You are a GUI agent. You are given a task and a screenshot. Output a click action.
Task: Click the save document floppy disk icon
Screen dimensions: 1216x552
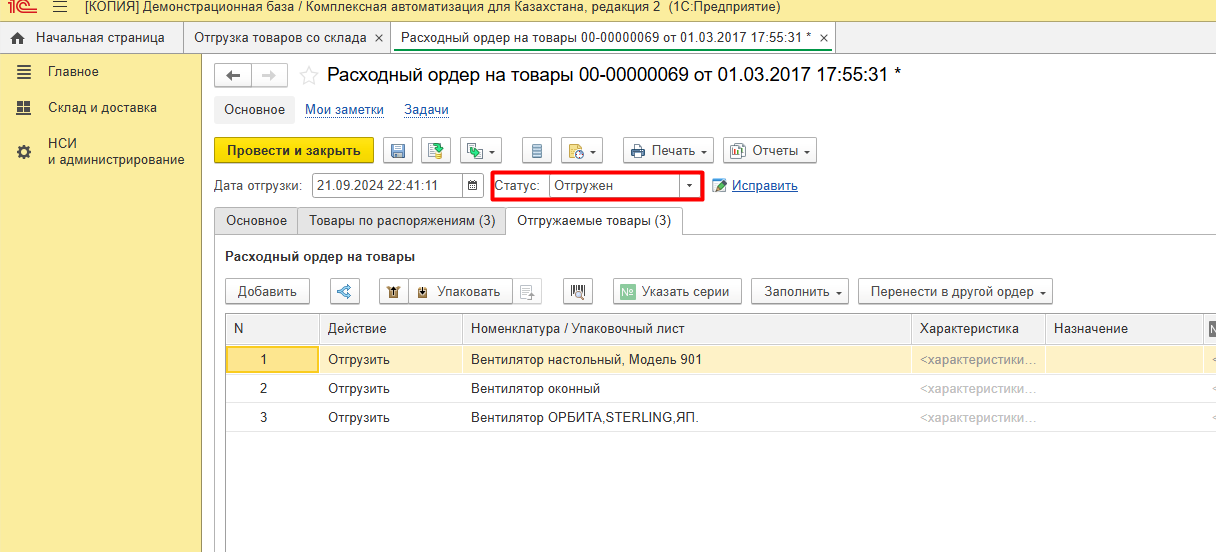coord(398,151)
